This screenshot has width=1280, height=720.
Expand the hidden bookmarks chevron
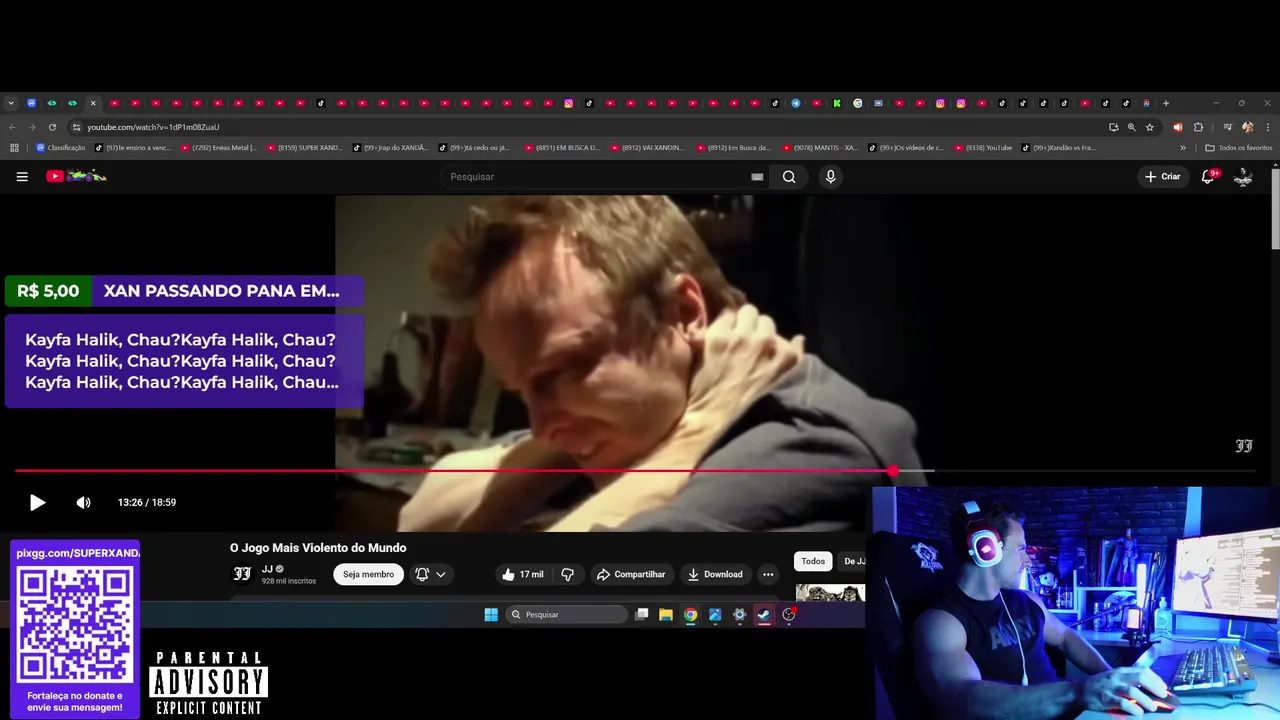(x=1183, y=147)
